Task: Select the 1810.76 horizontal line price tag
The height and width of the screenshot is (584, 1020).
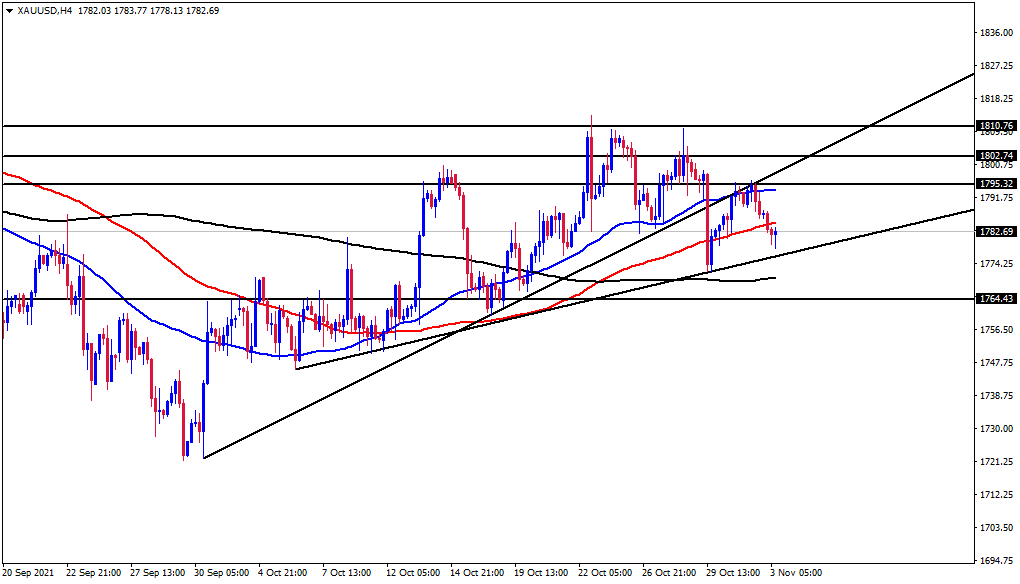Action: click(997, 126)
